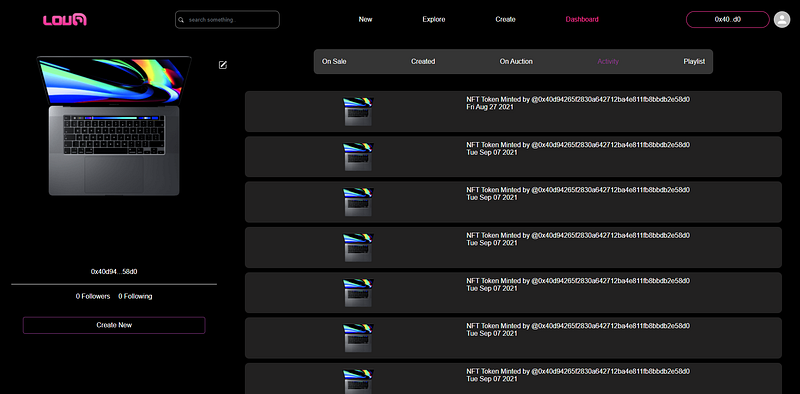
Task: Open the New page
Action: 365,19
